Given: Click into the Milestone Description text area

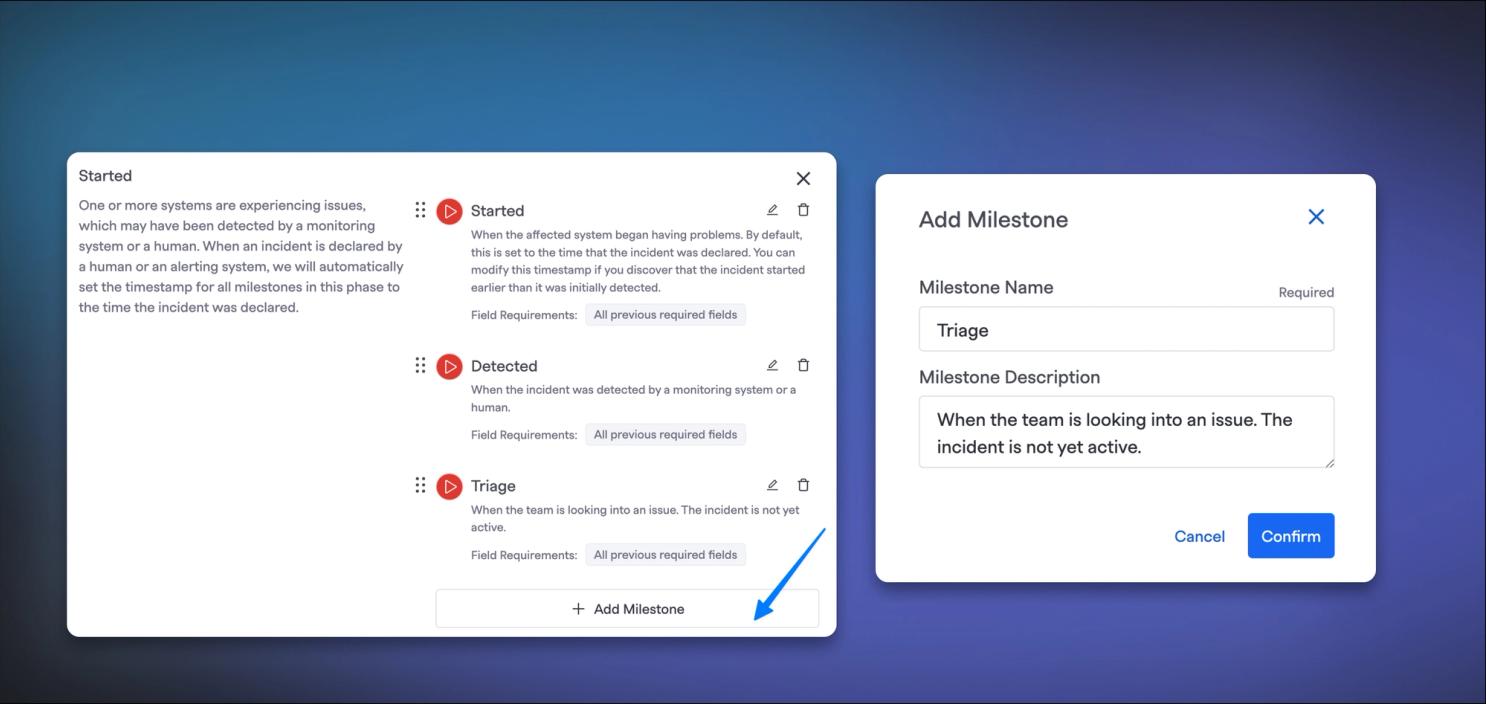Looking at the screenshot, I should coord(1126,432).
